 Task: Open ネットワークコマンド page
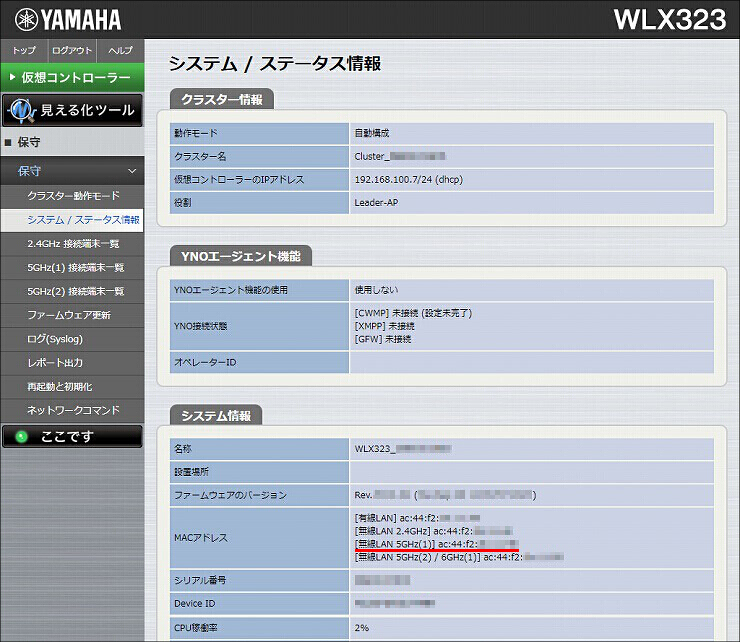(x=72, y=411)
